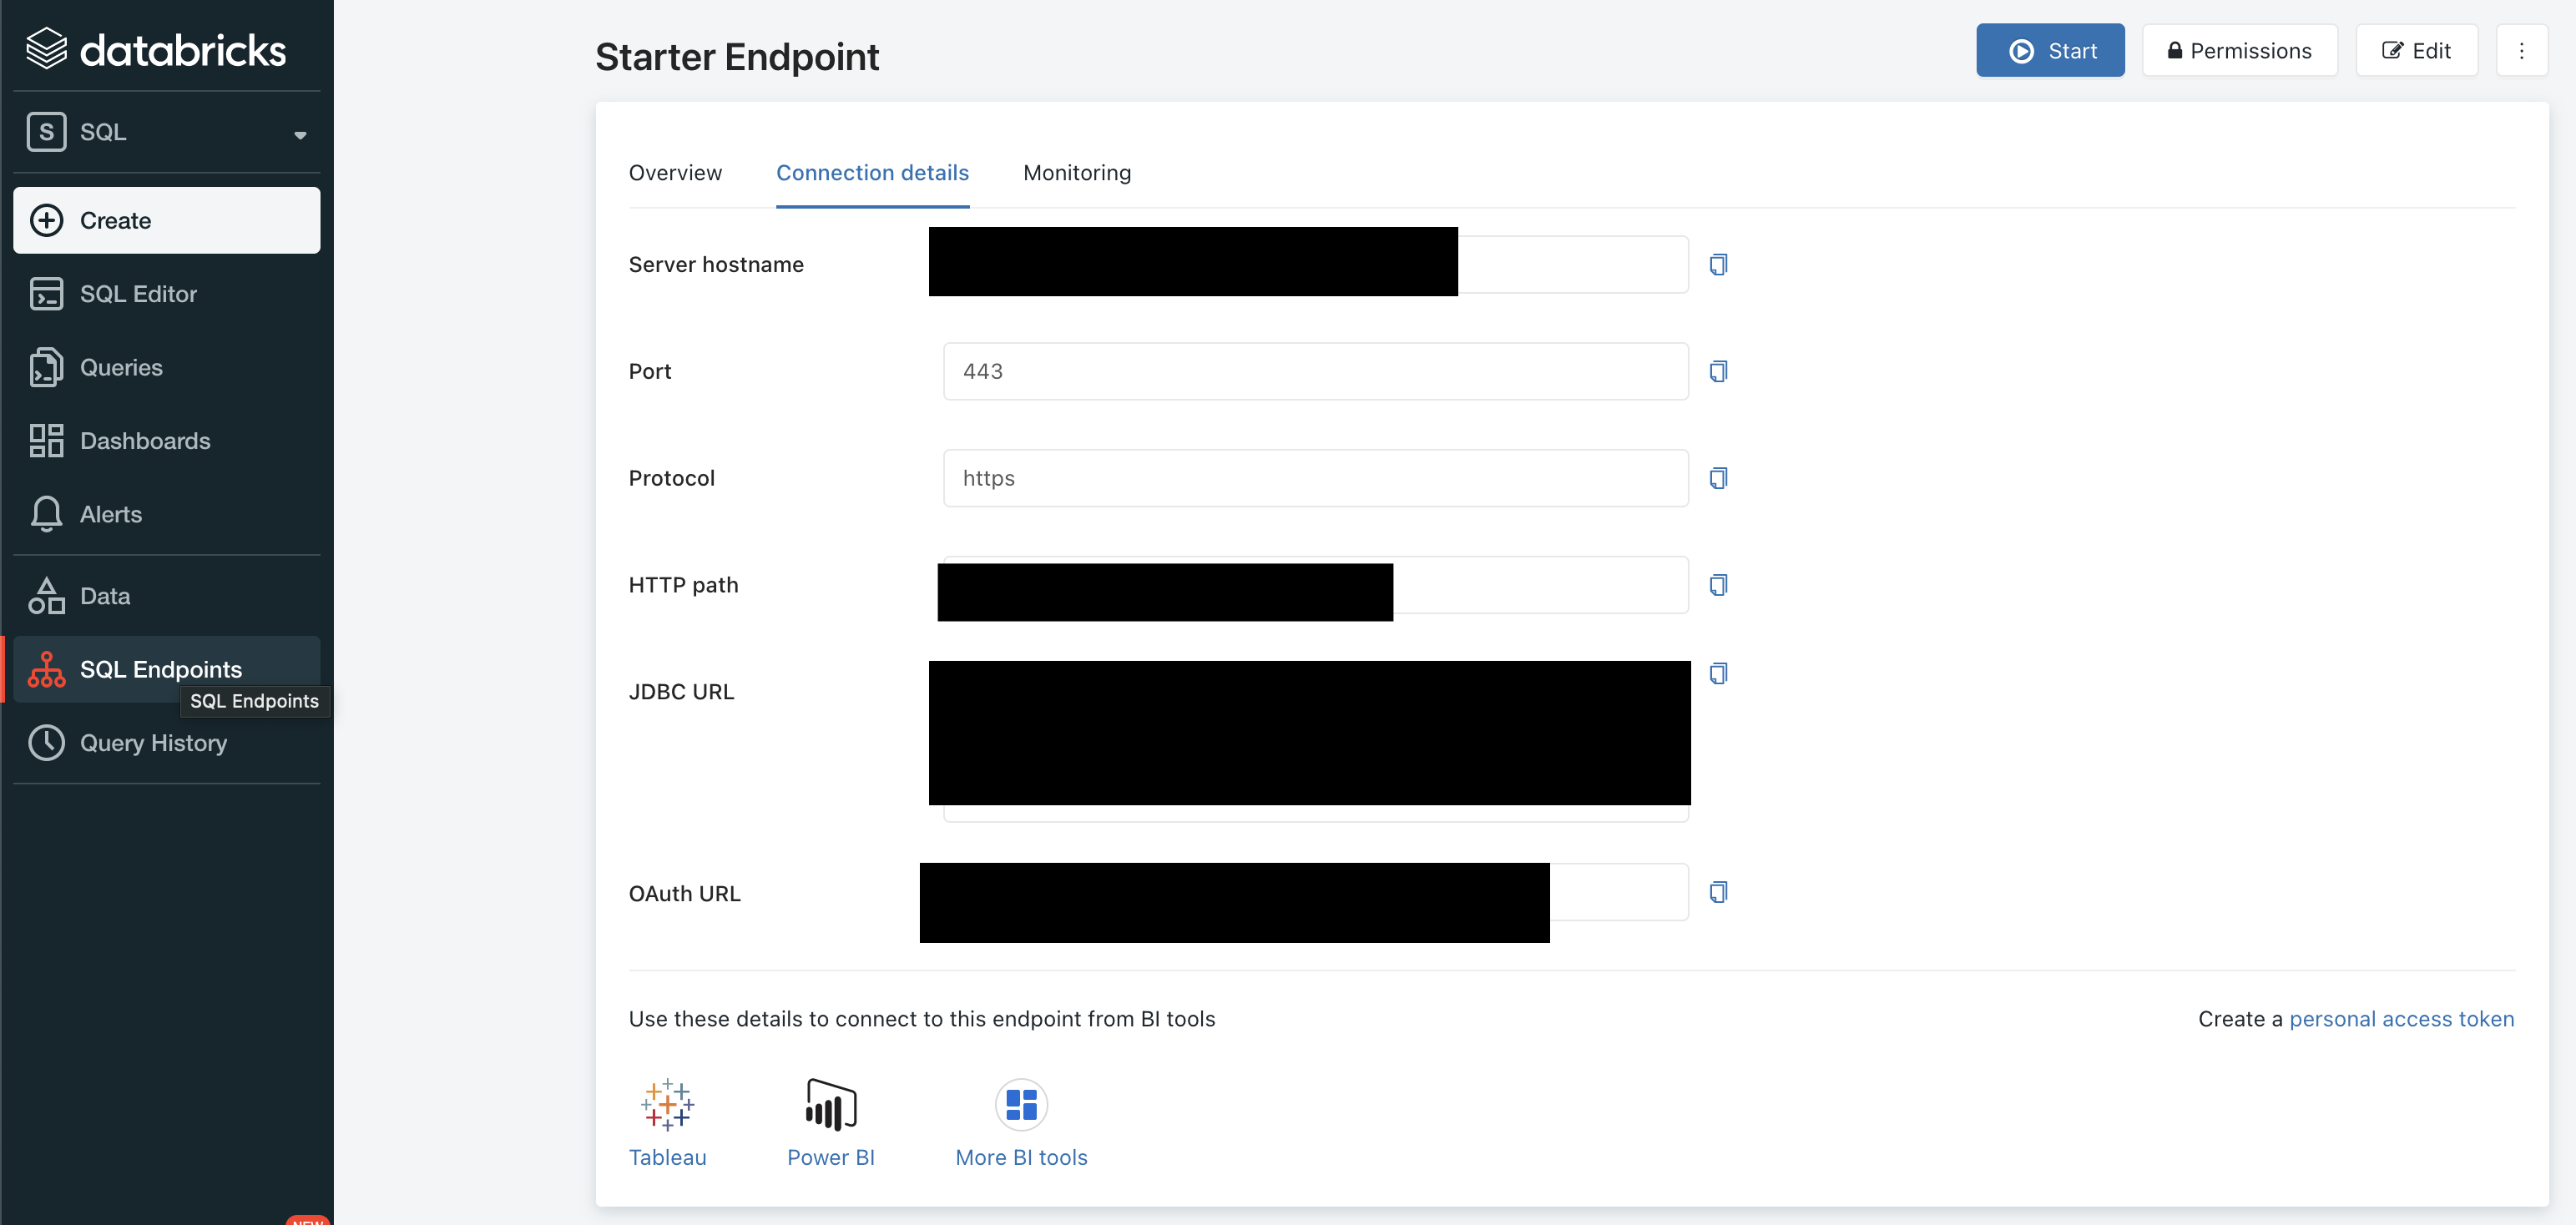The width and height of the screenshot is (2576, 1225).
Task: Open the Permissions dialog
Action: [x=2239, y=51]
